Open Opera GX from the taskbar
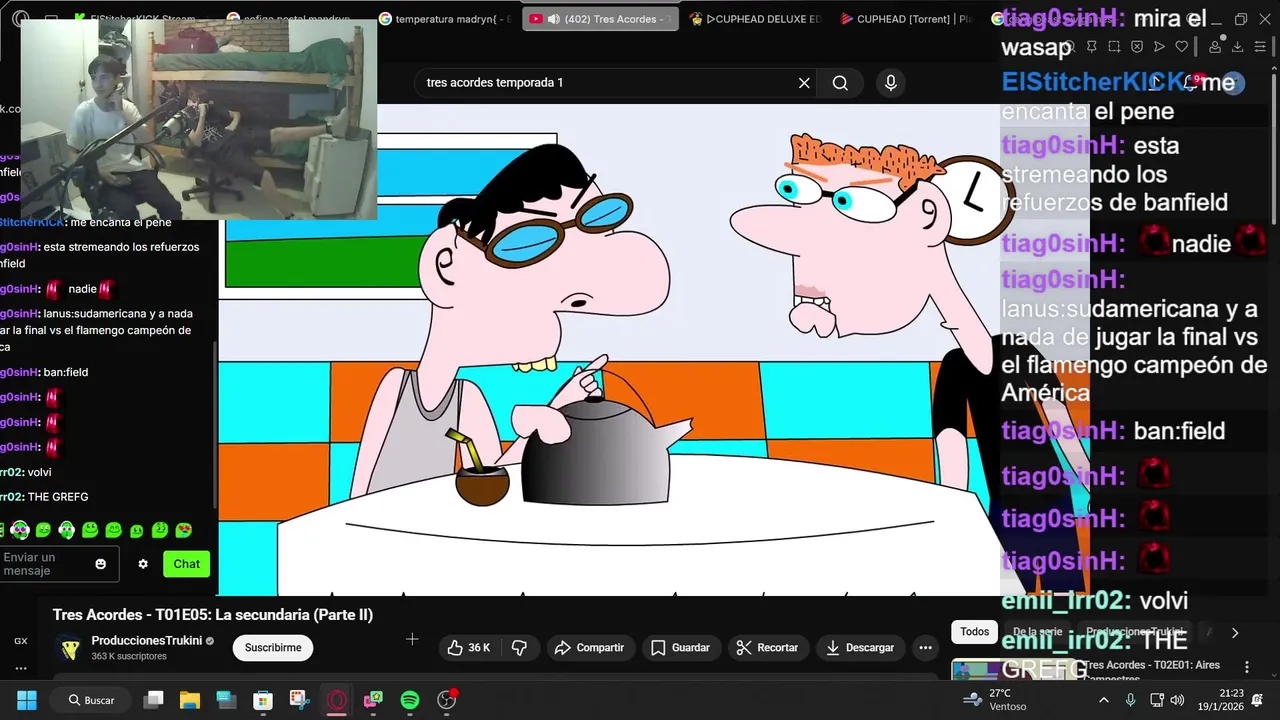The height and width of the screenshot is (720, 1280). point(337,700)
